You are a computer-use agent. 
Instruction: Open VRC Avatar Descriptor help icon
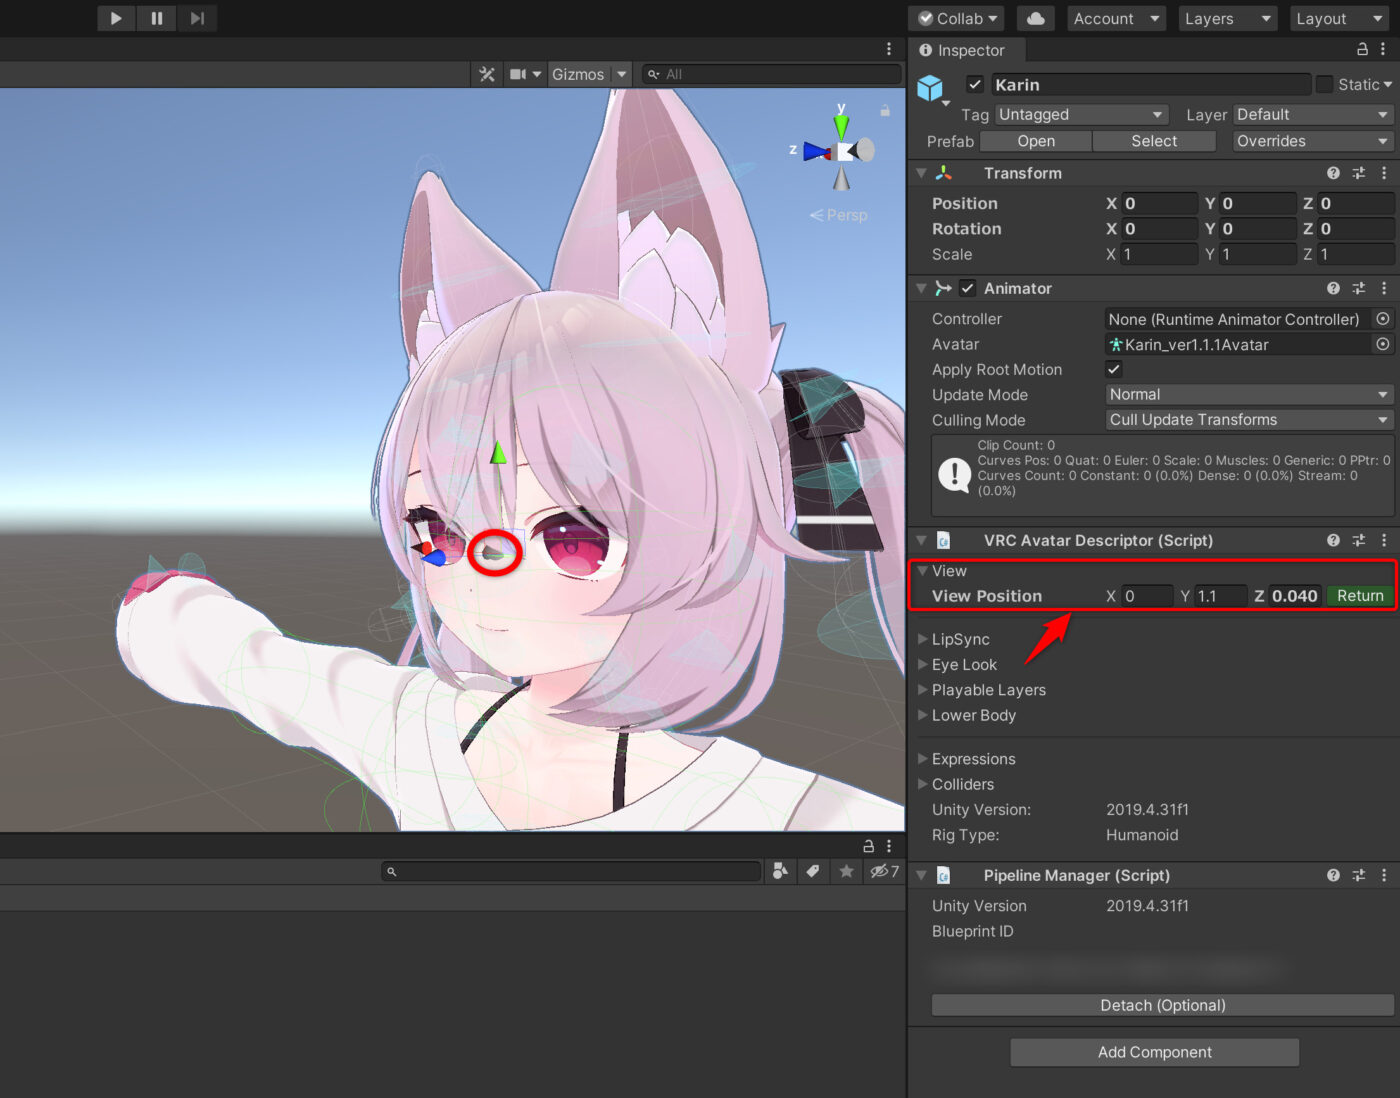(x=1333, y=540)
